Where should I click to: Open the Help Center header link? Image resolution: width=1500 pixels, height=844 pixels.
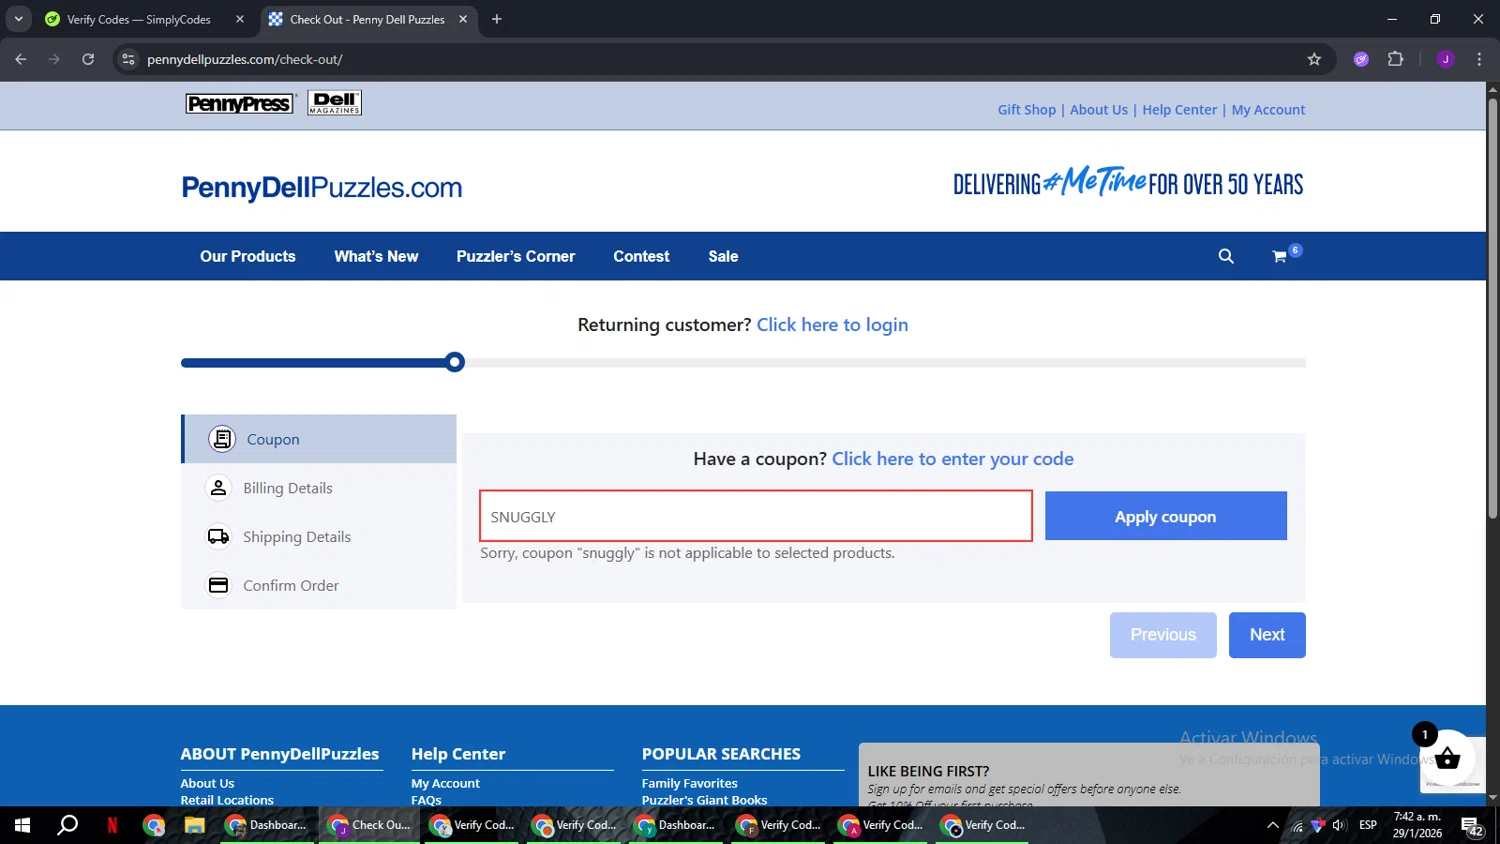[1179, 110]
